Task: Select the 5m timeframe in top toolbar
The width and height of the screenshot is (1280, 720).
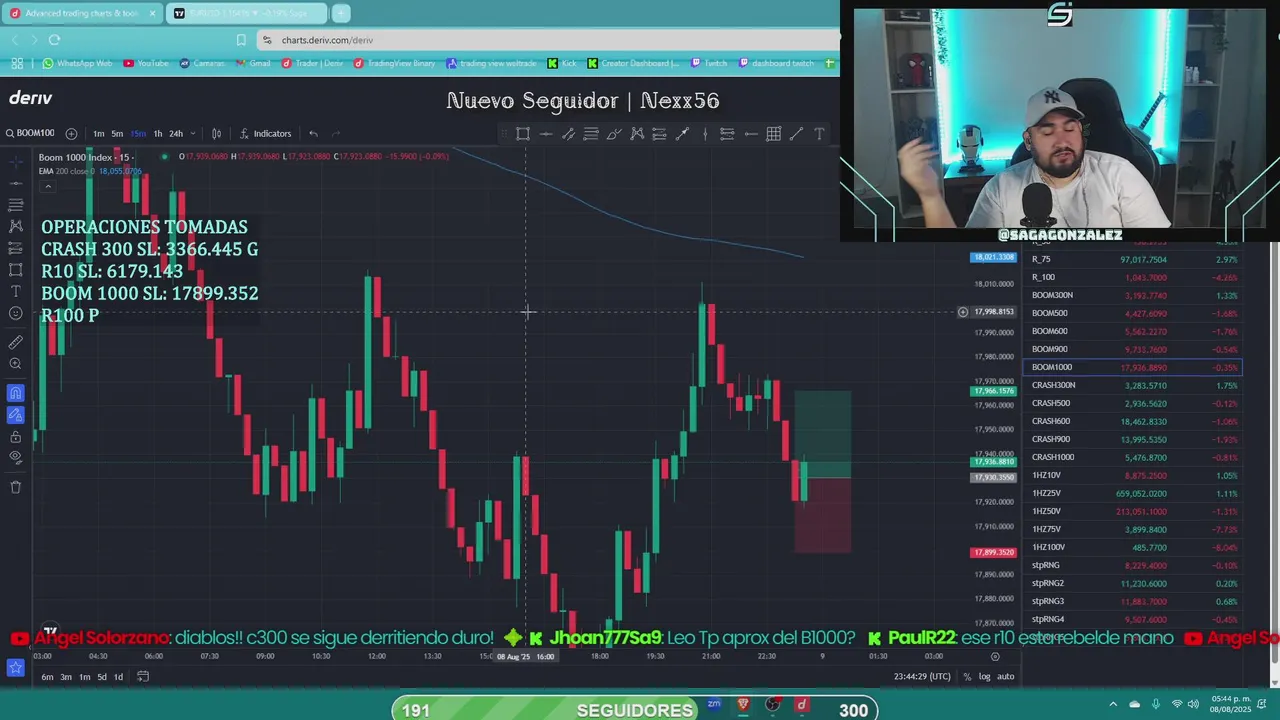Action: 117,134
